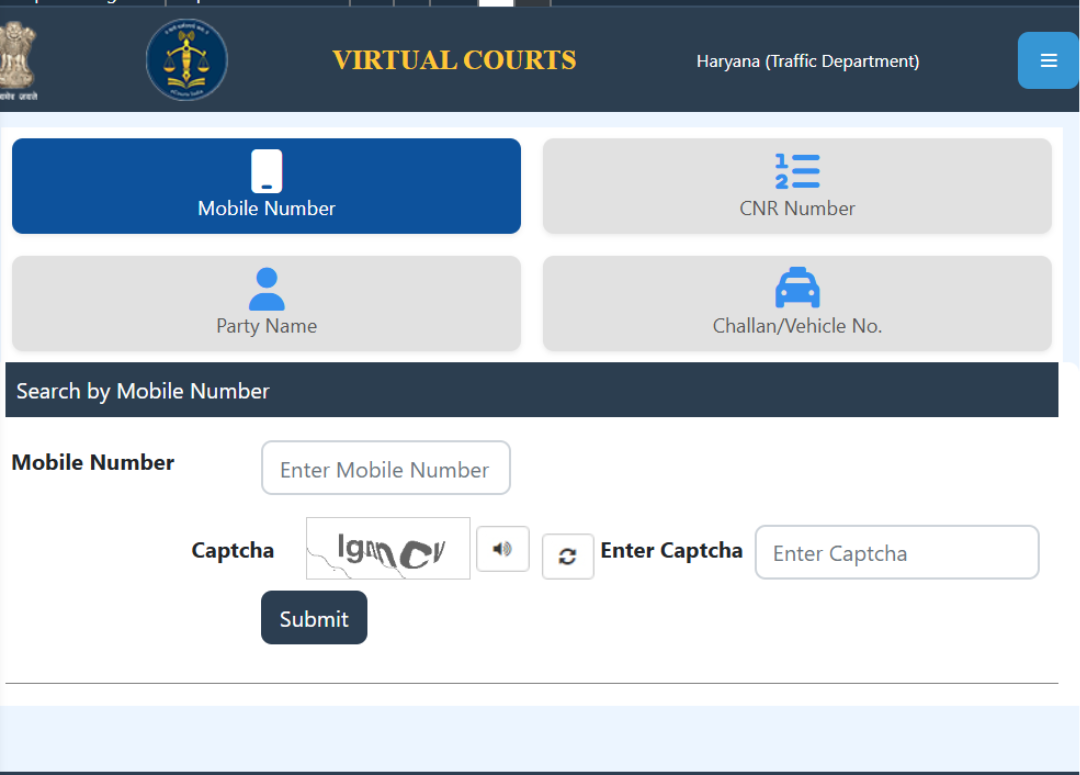Click the person icon above Party Name
Image resolution: width=1080 pixels, height=775 pixels.
coord(266,289)
